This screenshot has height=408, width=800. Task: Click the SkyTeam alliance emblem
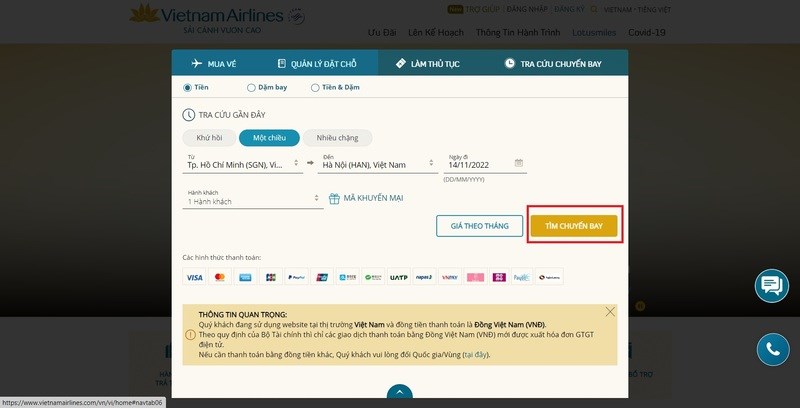coord(296,16)
